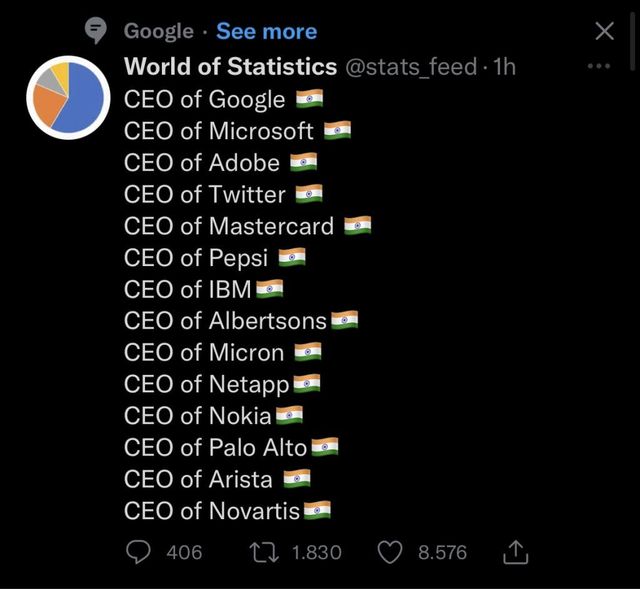Click the @stats_feed handle
This screenshot has height=589, width=640.
[x=408, y=67]
